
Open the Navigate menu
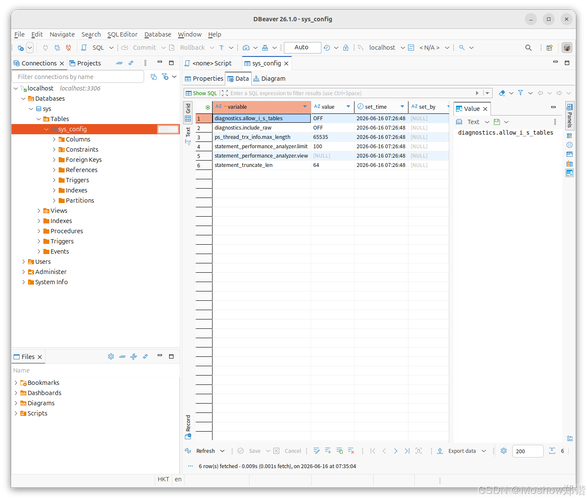[x=62, y=34]
